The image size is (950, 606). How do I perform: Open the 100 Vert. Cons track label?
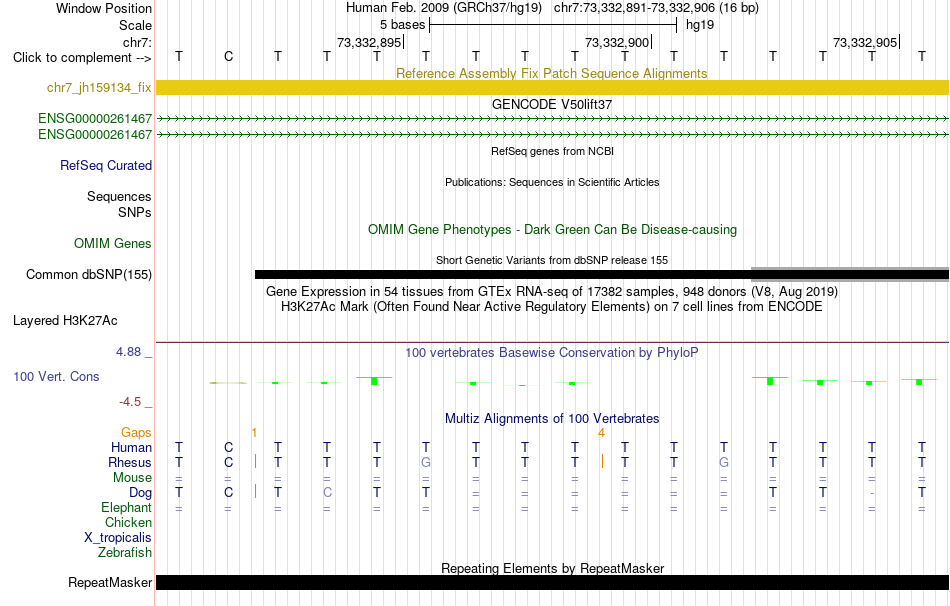[56, 376]
